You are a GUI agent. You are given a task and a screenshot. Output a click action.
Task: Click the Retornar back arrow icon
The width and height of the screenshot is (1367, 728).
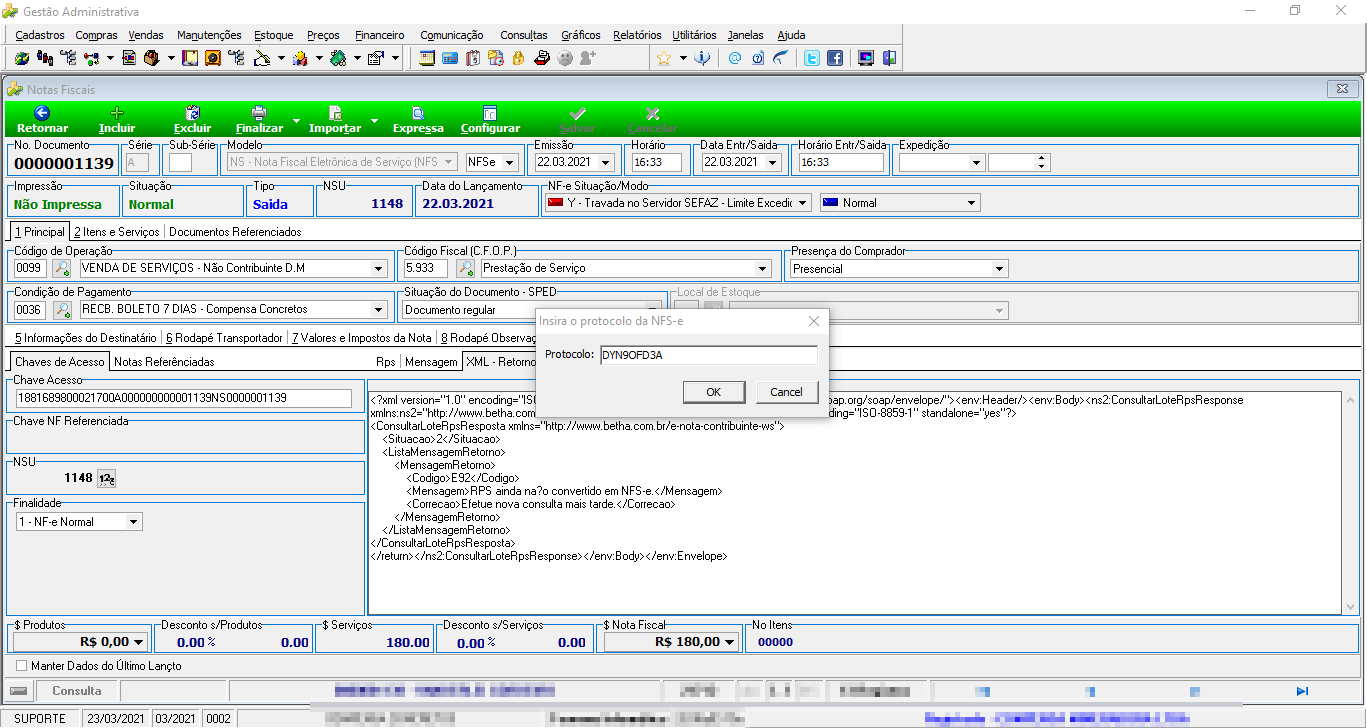(42, 113)
